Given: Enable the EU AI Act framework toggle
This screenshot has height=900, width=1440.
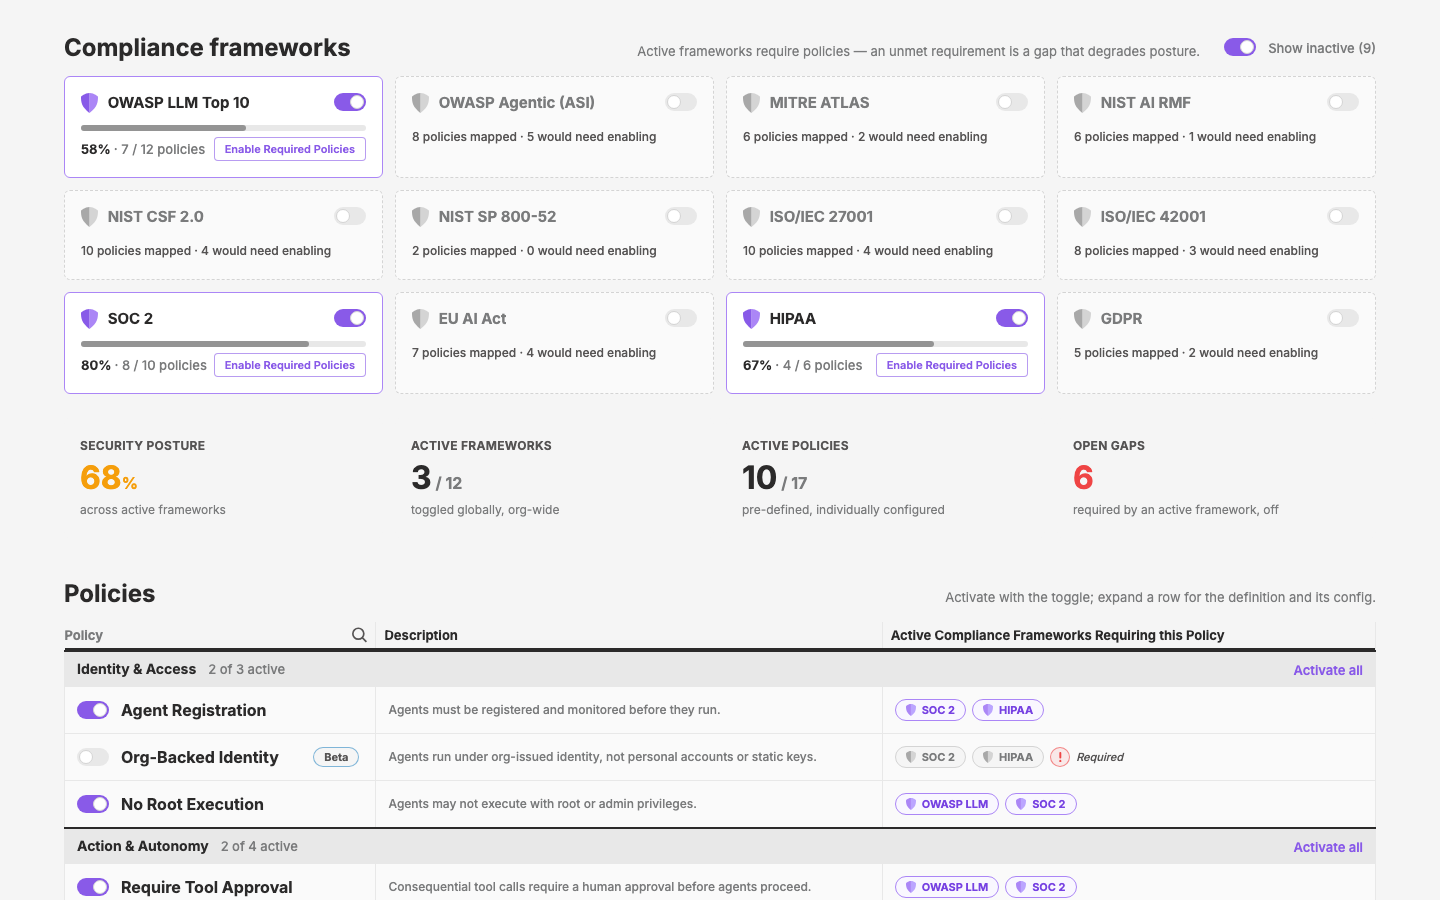Looking at the screenshot, I should (x=681, y=318).
